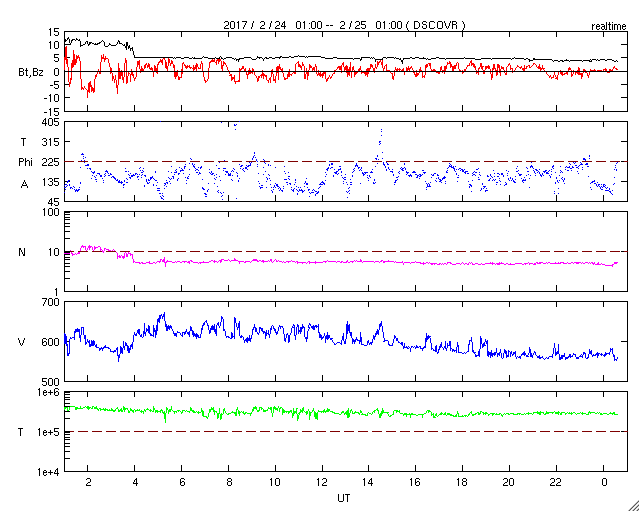The image size is (640, 512).
Task: Click the '15' tick on Bt,Bz axis
Action: click(x=54, y=33)
